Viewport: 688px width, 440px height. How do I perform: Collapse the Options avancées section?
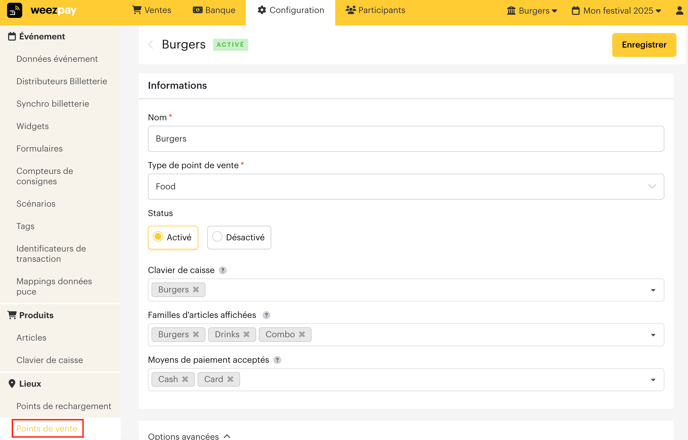[x=189, y=436]
